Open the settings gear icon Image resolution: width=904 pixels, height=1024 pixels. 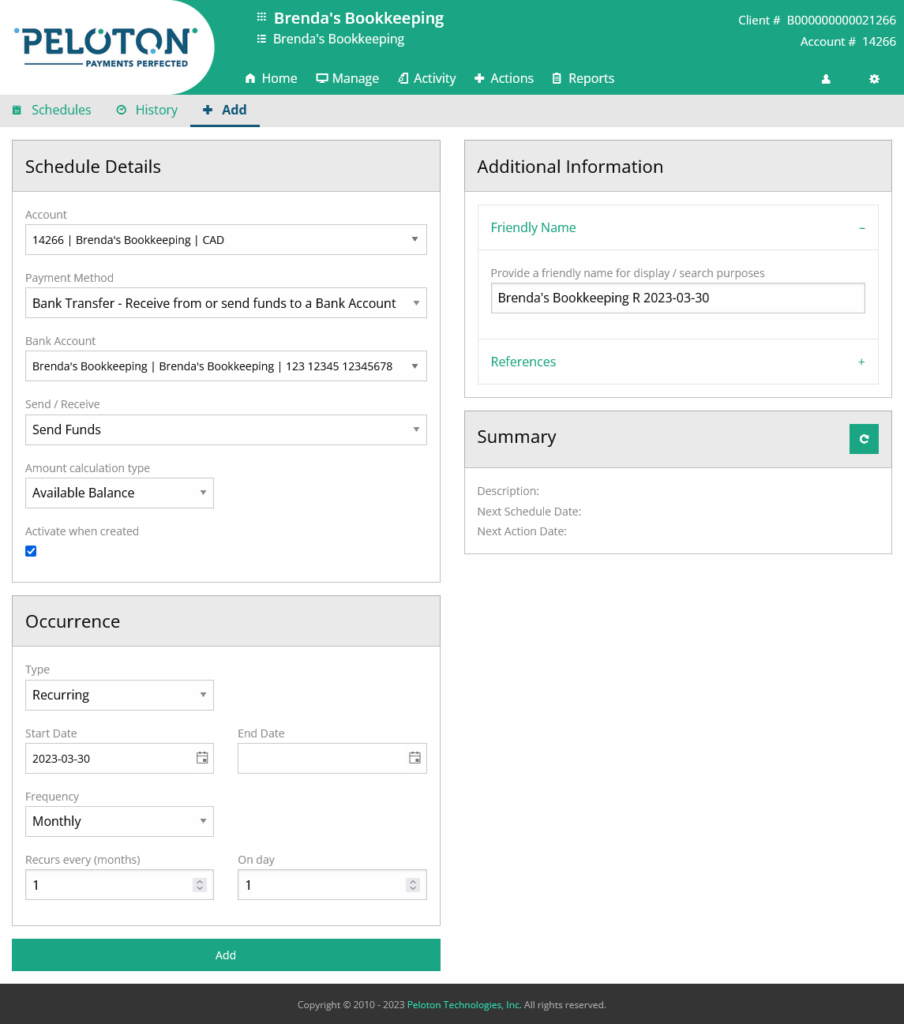[x=874, y=79]
